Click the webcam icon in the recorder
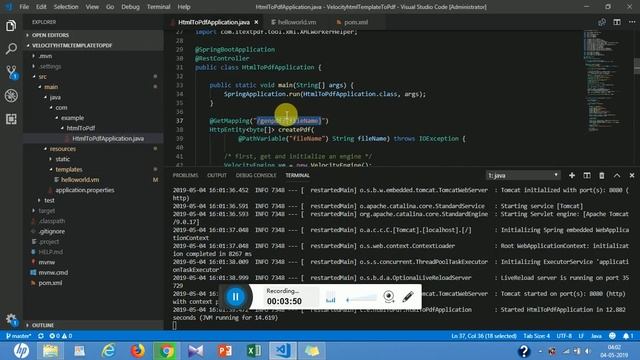The width and height of the screenshot is (640, 360). (389, 296)
